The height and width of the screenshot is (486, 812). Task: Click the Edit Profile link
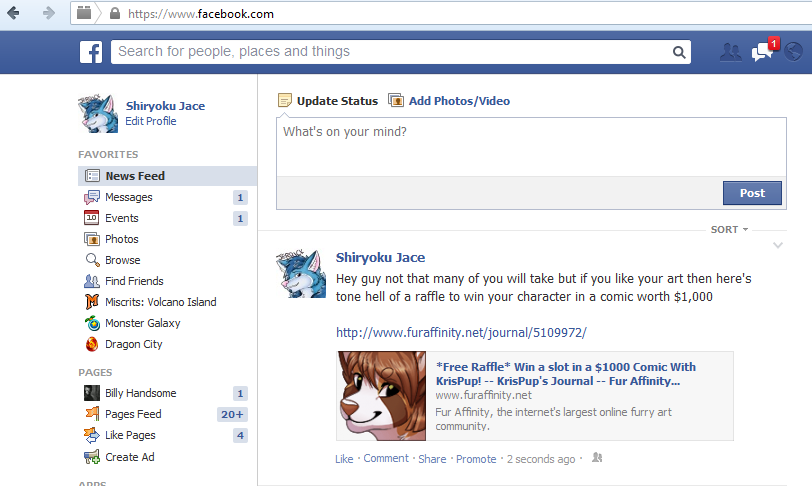point(150,121)
